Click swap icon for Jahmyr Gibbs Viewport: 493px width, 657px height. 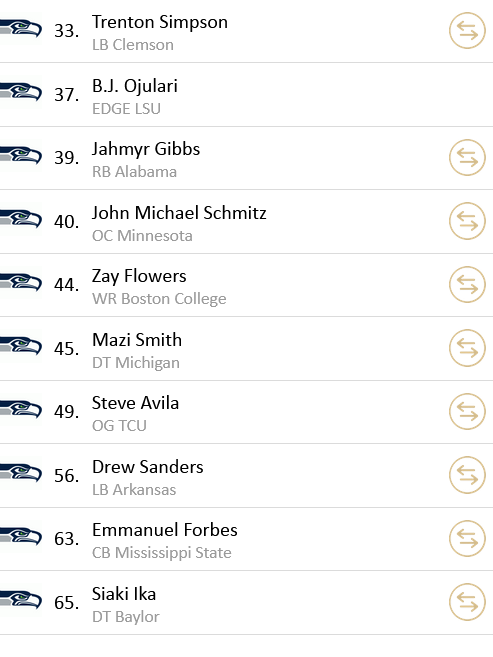467,158
